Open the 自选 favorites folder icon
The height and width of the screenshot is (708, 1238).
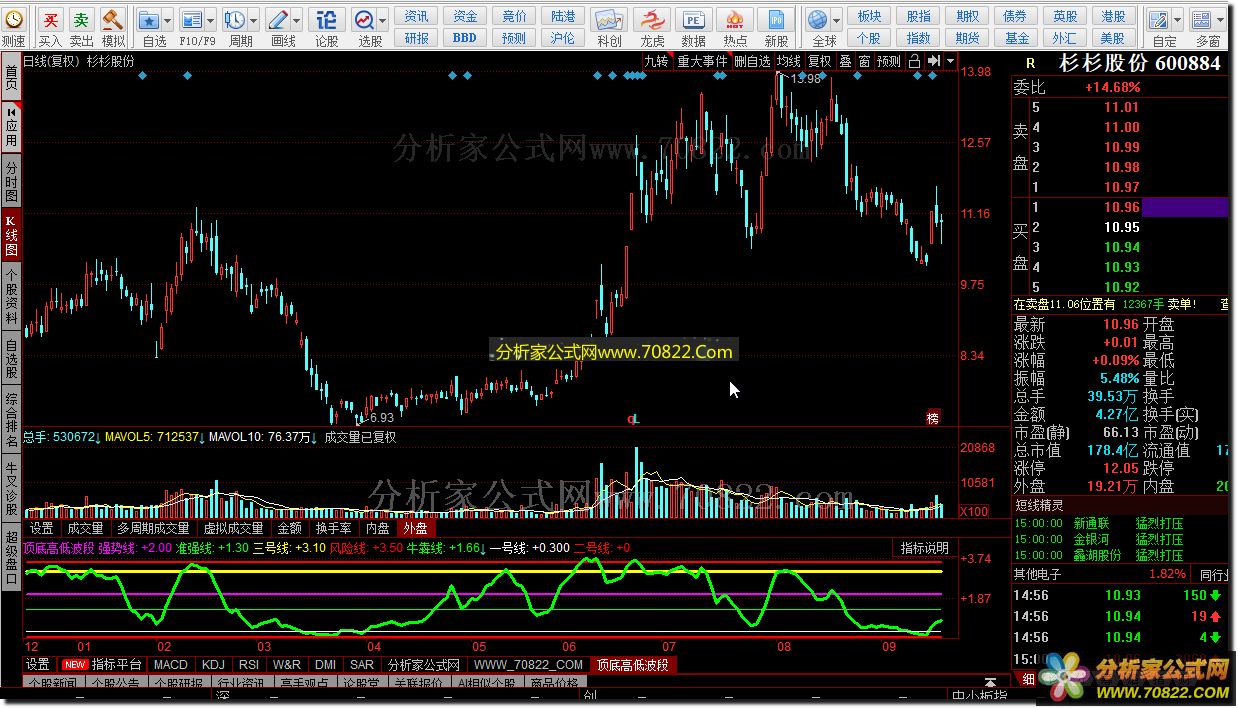pos(148,19)
